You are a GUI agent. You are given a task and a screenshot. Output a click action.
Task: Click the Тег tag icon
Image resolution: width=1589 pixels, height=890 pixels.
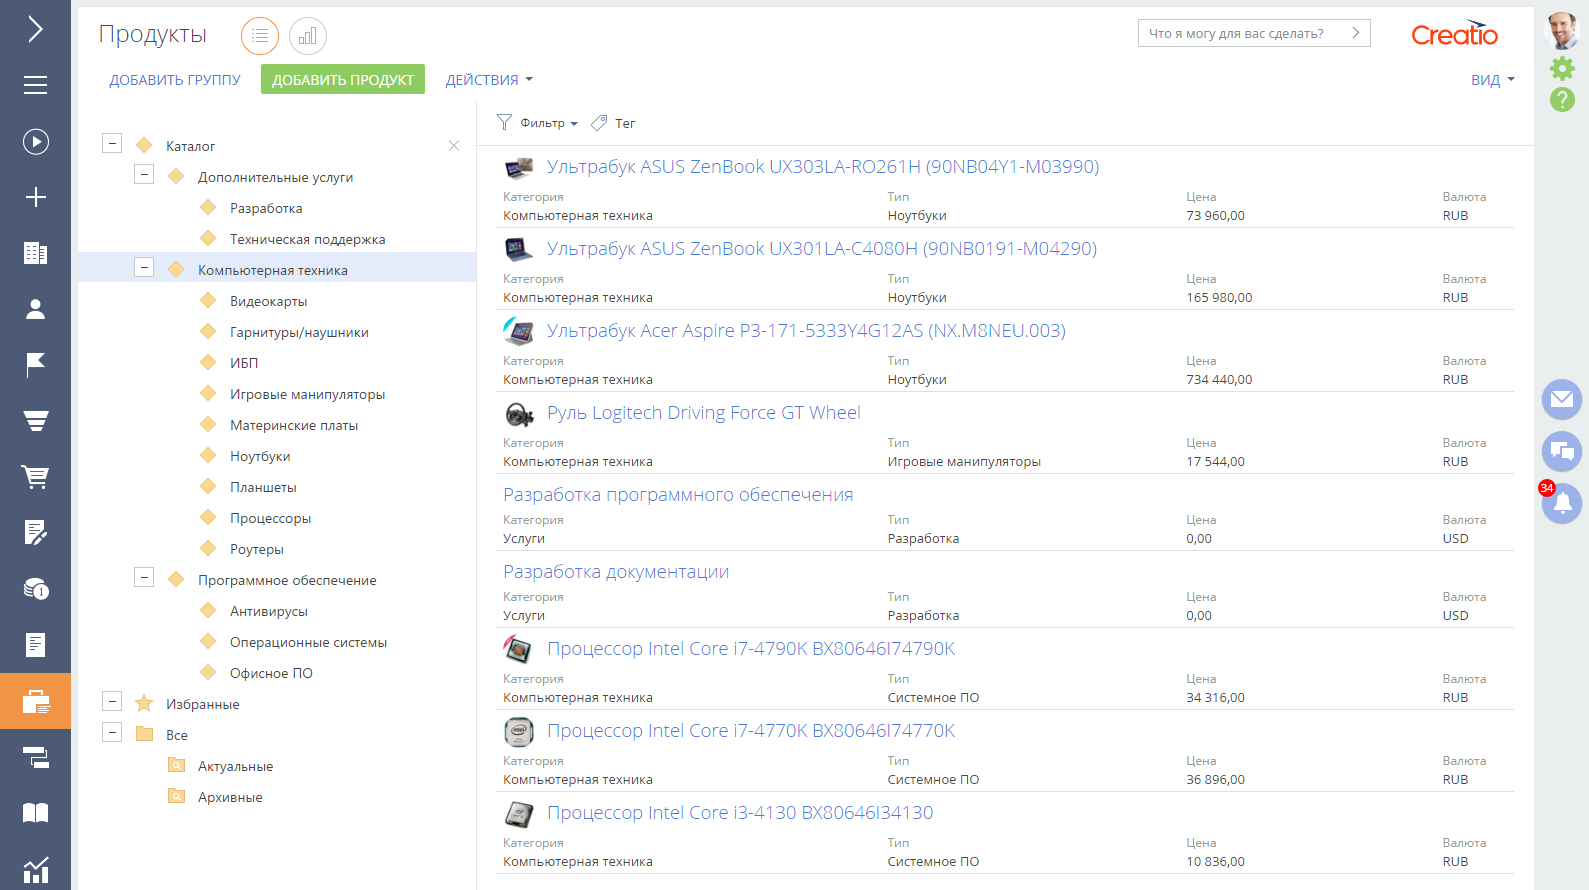tap(599, 123)
